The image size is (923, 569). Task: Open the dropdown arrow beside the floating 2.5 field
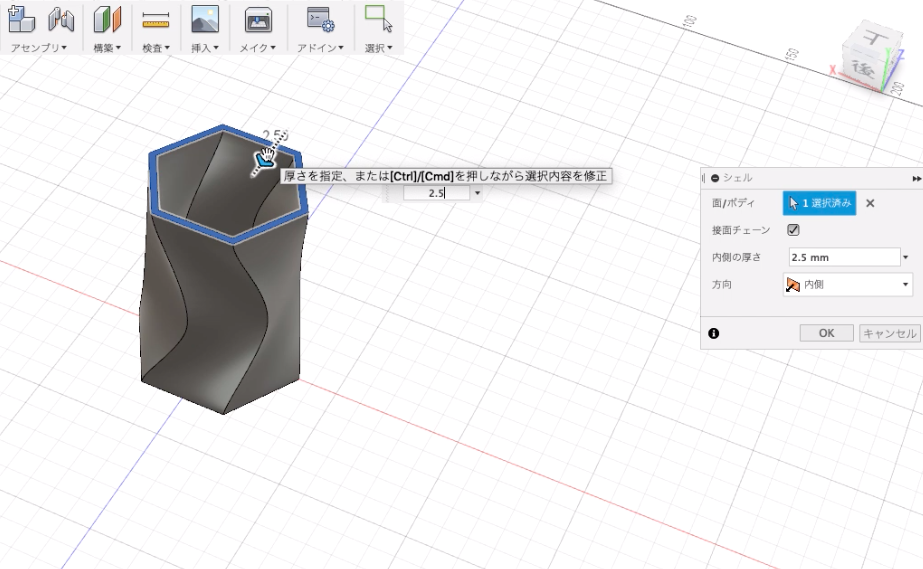click(477, 193)
